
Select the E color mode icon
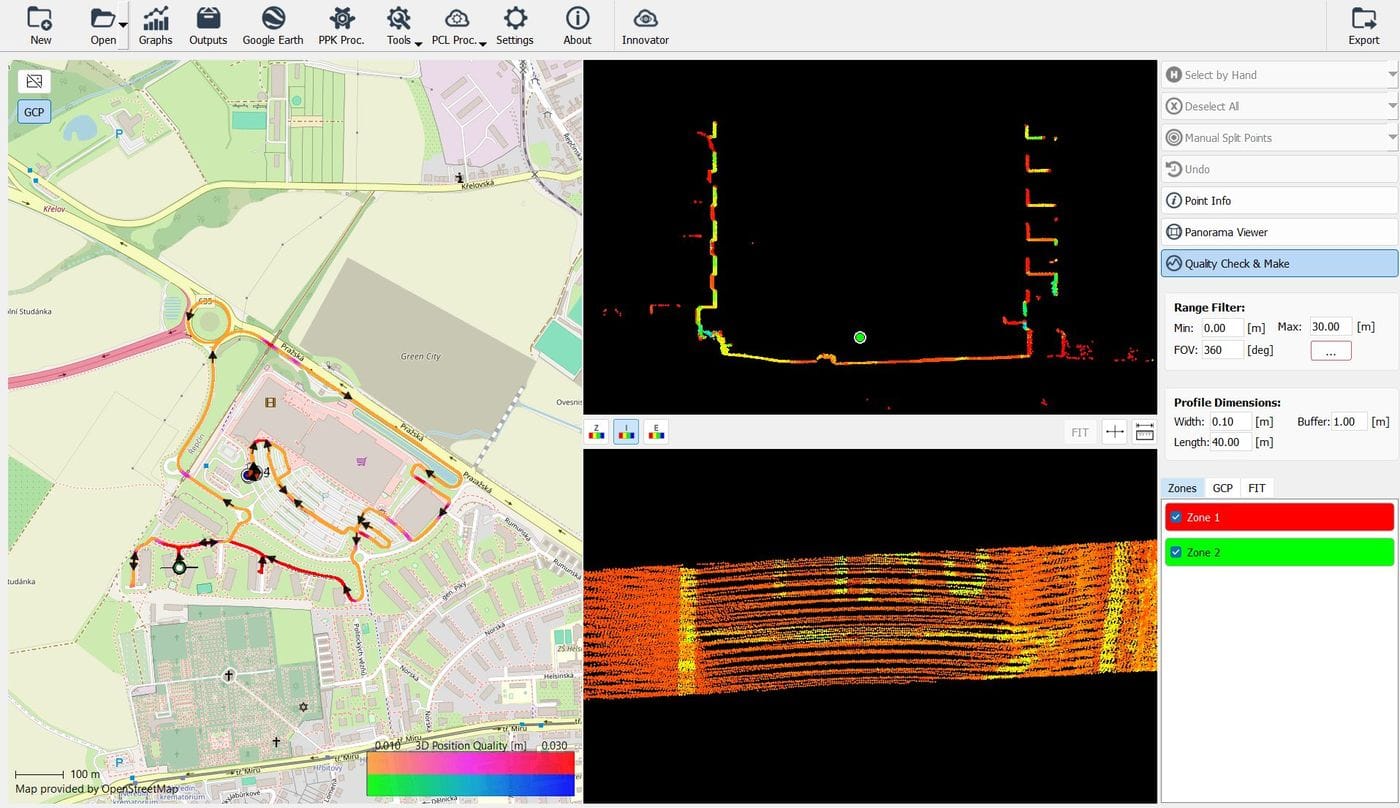tap(656, 432)
